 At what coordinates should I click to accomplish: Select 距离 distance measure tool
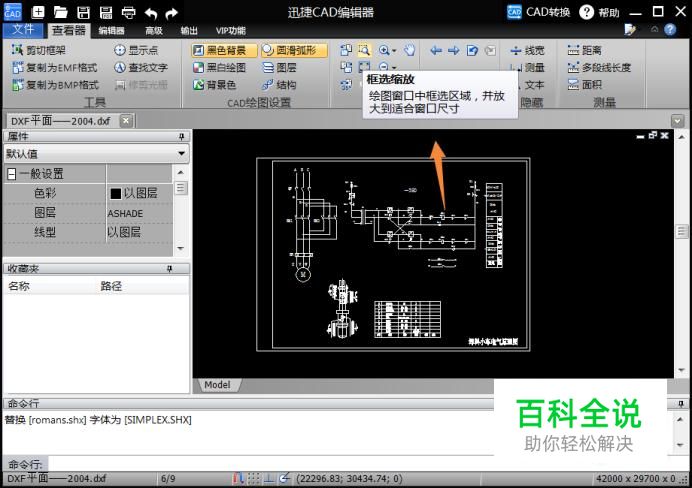[x=584, y=50]
